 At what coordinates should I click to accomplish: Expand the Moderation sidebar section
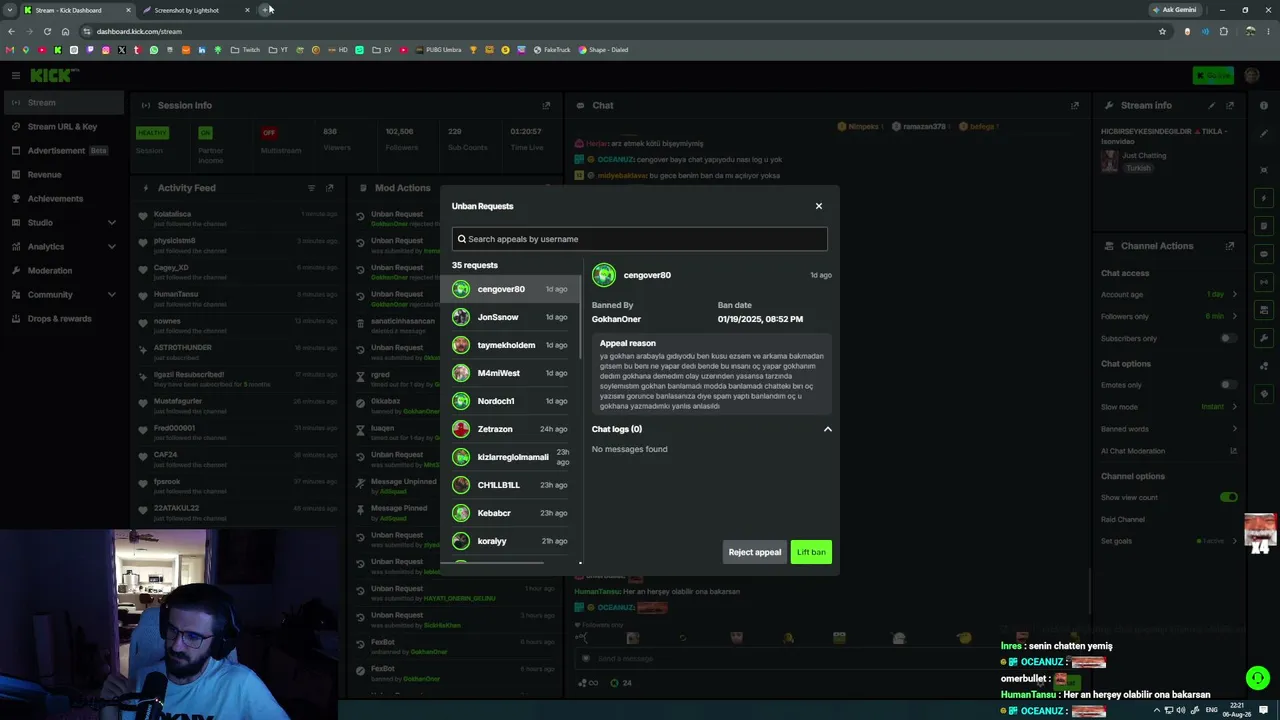pyautogui.click(x=64, y=270)
